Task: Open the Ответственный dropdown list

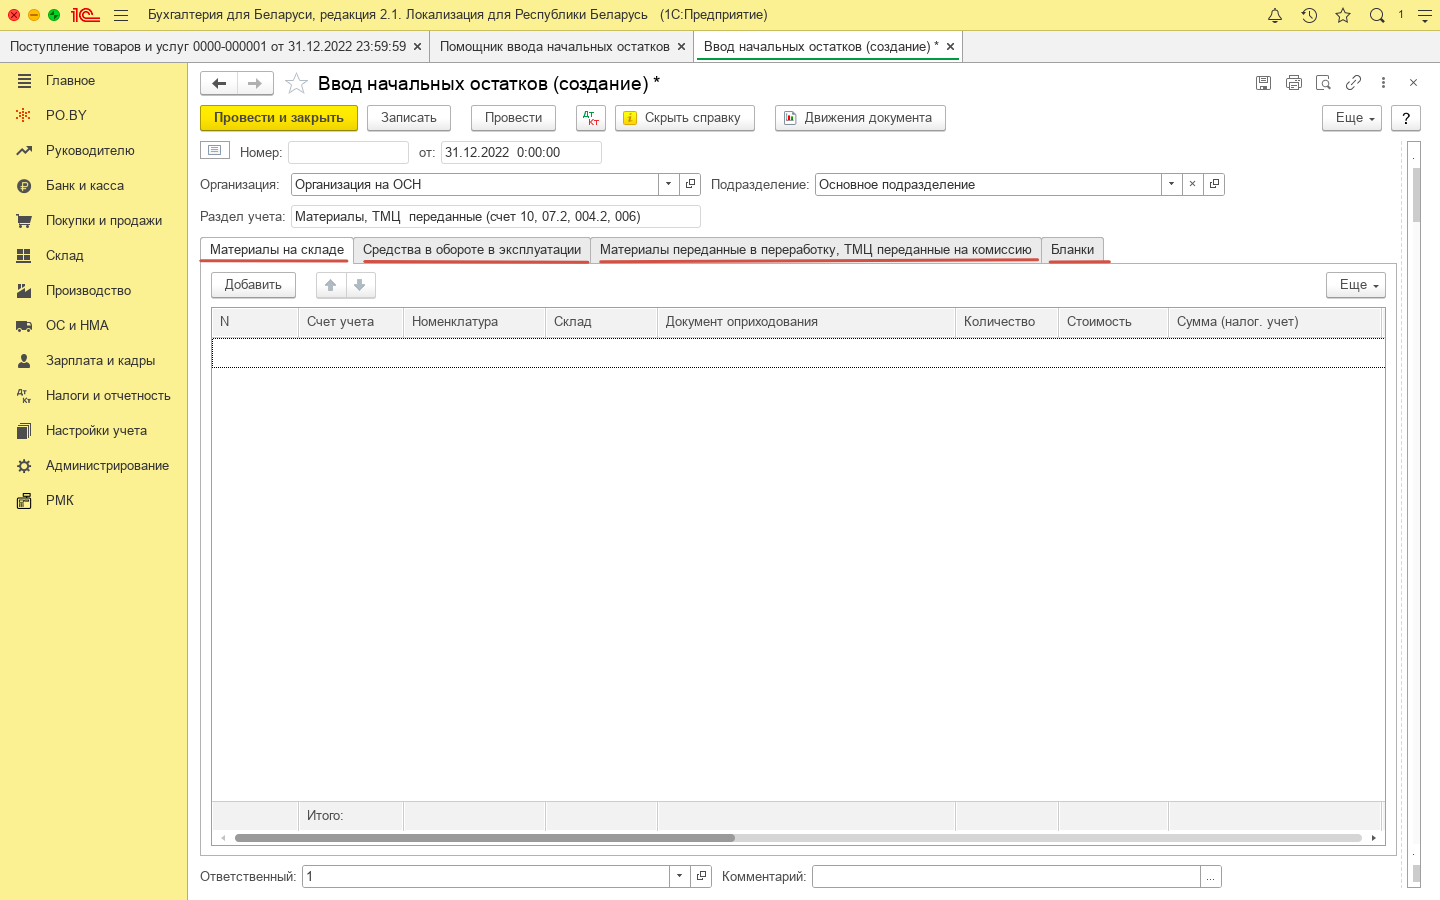Action: (x=679, y=876)
